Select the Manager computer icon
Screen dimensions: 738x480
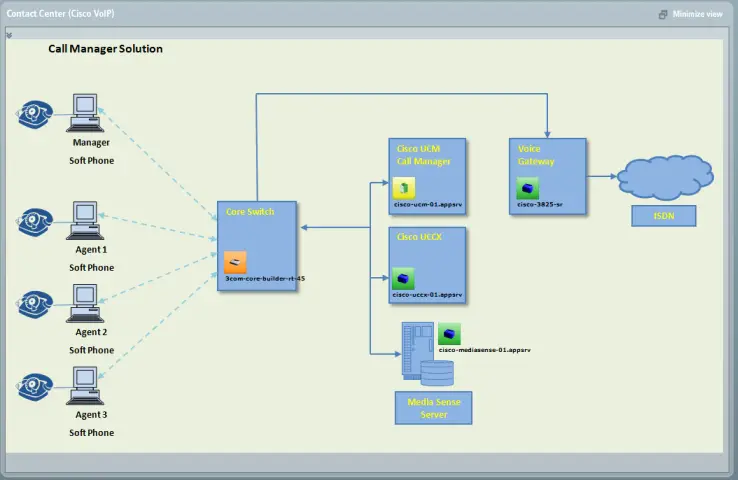coord(85,113)
